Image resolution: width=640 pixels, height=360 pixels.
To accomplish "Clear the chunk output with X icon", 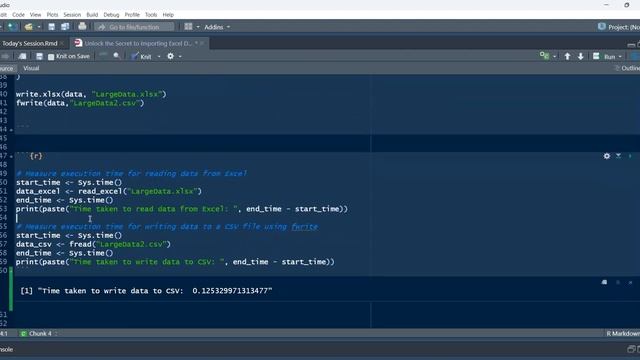I will [x=630, y=282].
